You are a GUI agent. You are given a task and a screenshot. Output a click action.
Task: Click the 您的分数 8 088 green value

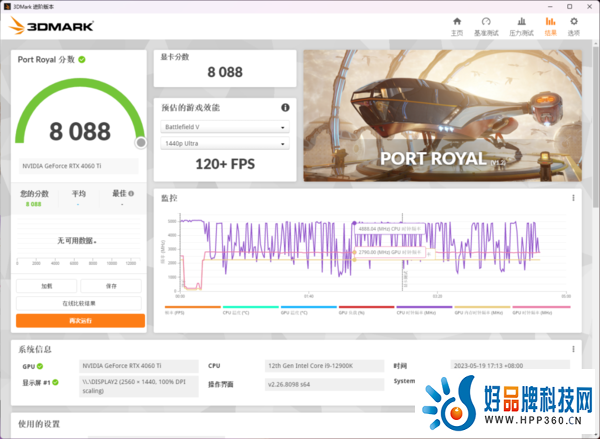33,204
